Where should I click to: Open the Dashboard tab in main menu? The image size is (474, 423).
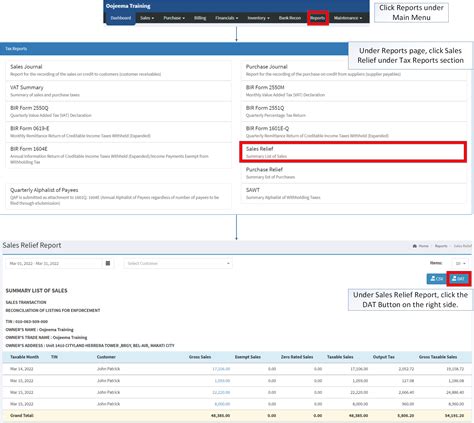click(121, 18)
